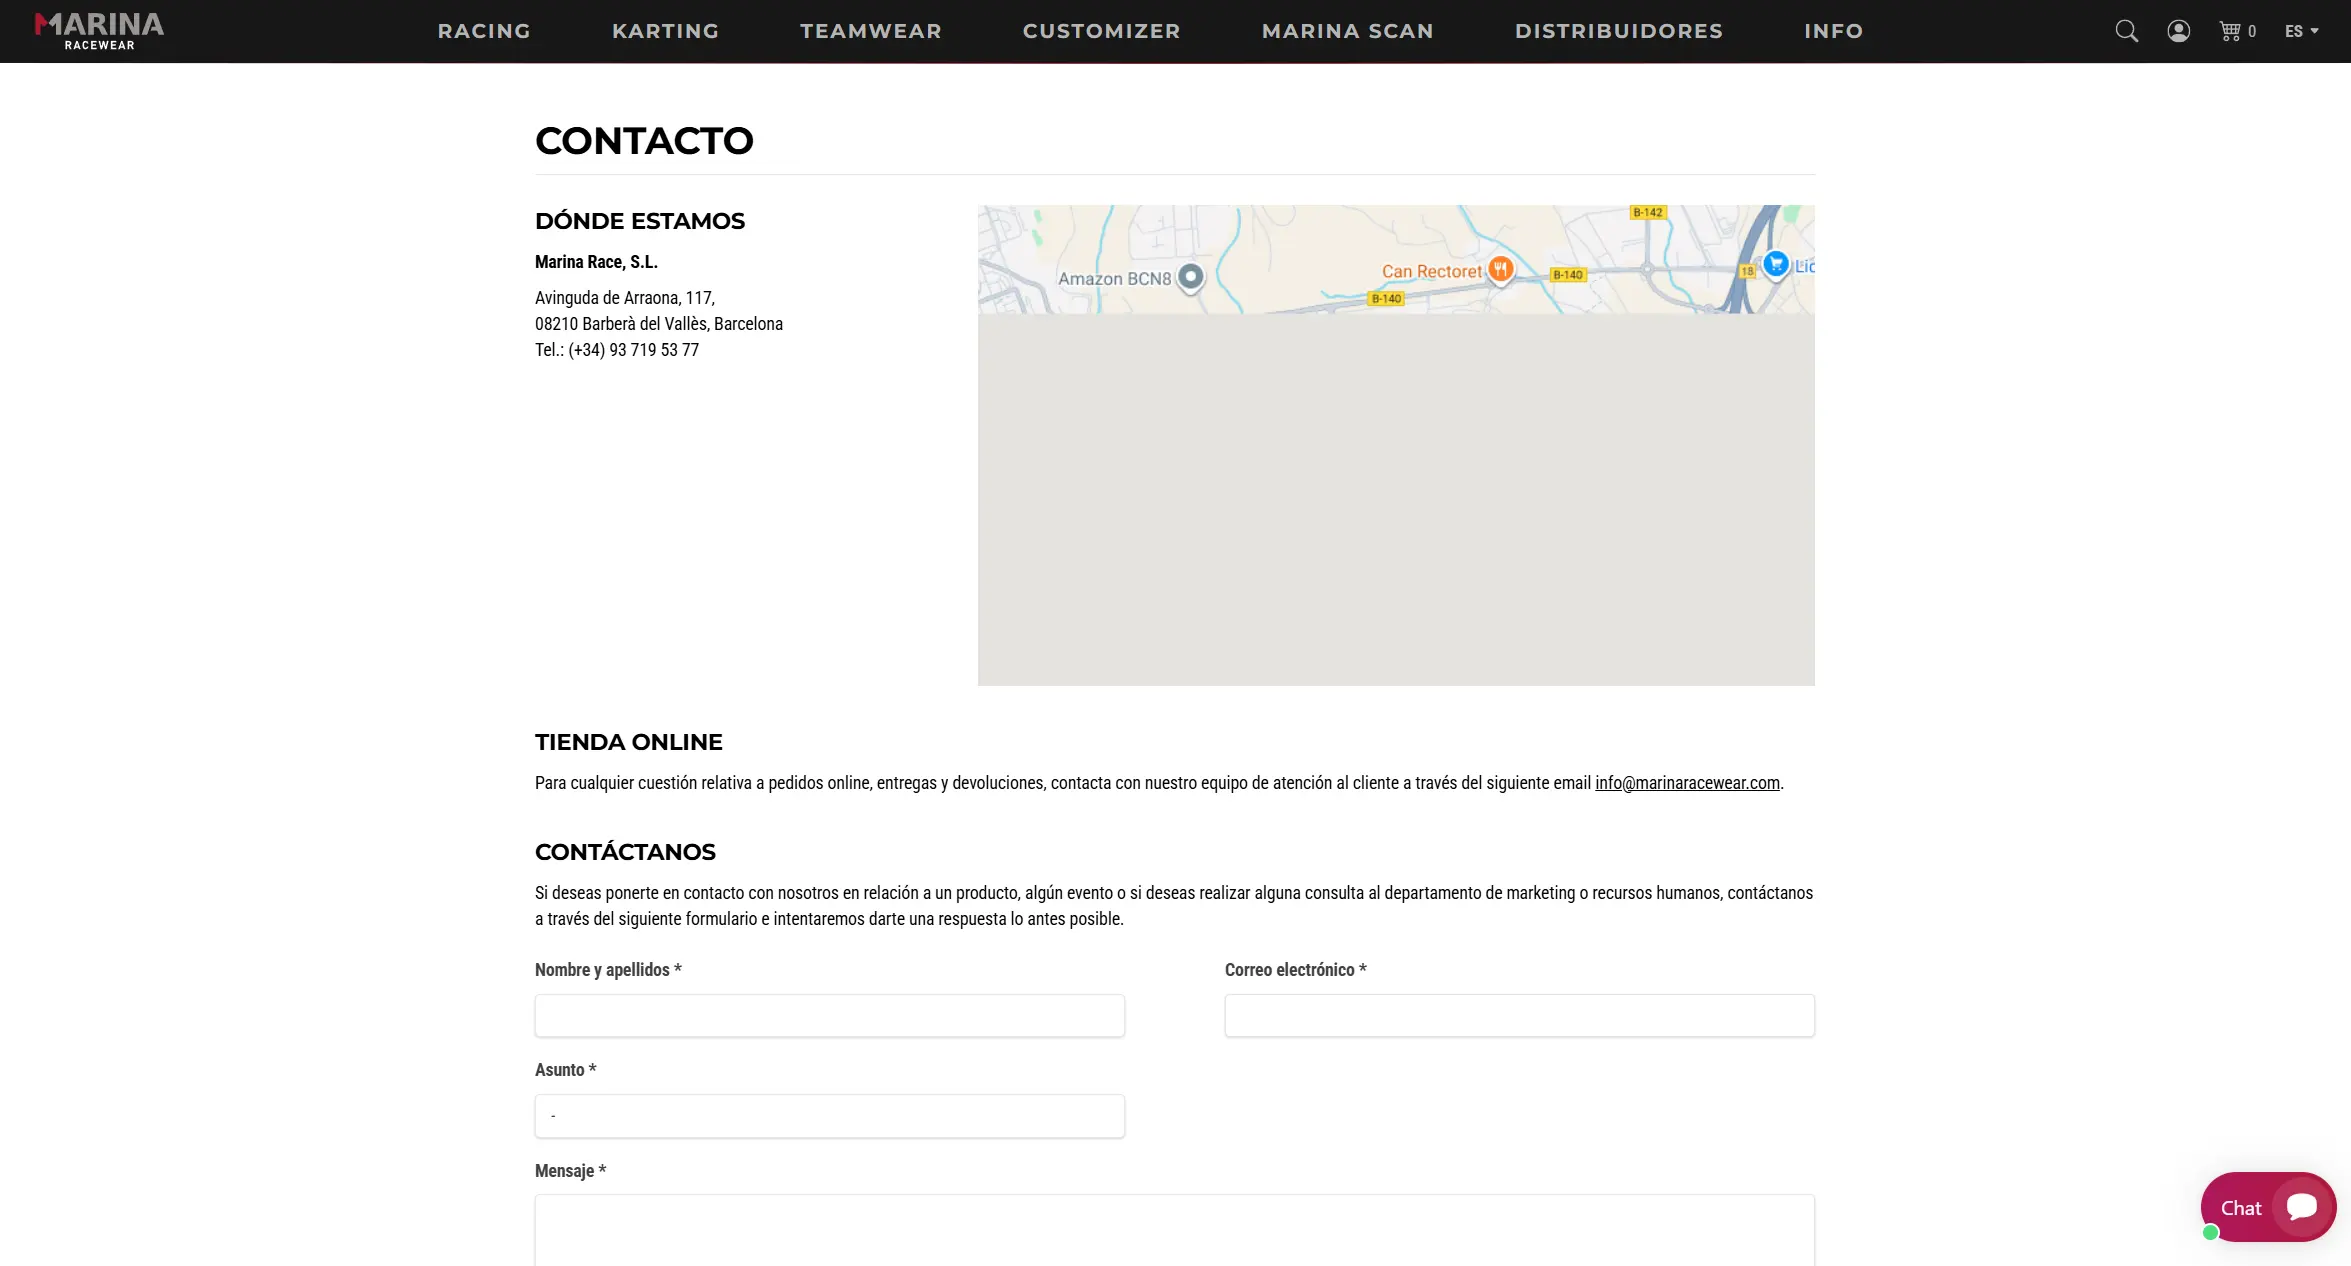Click the blue shopping marker on map
2351x1266 pixels.
click(1775, 263)
